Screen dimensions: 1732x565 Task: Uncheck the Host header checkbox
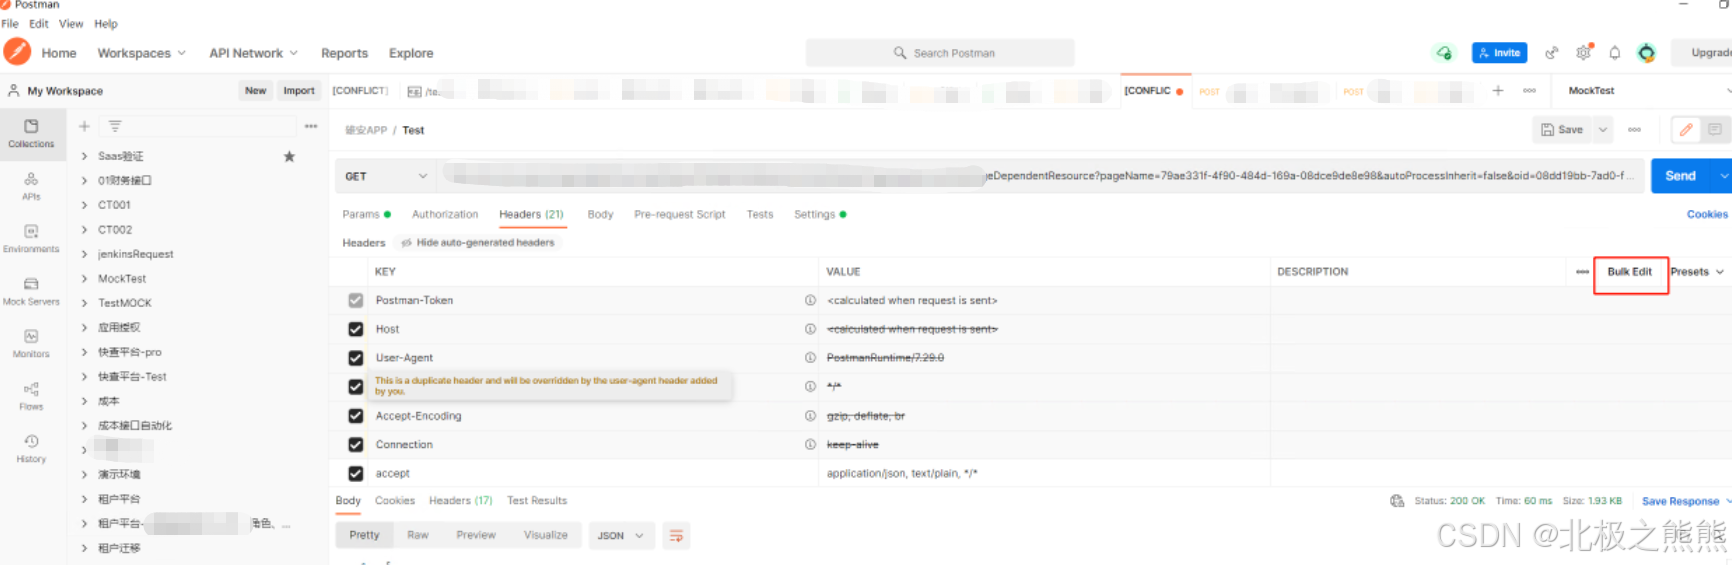[x=355, y=329]
